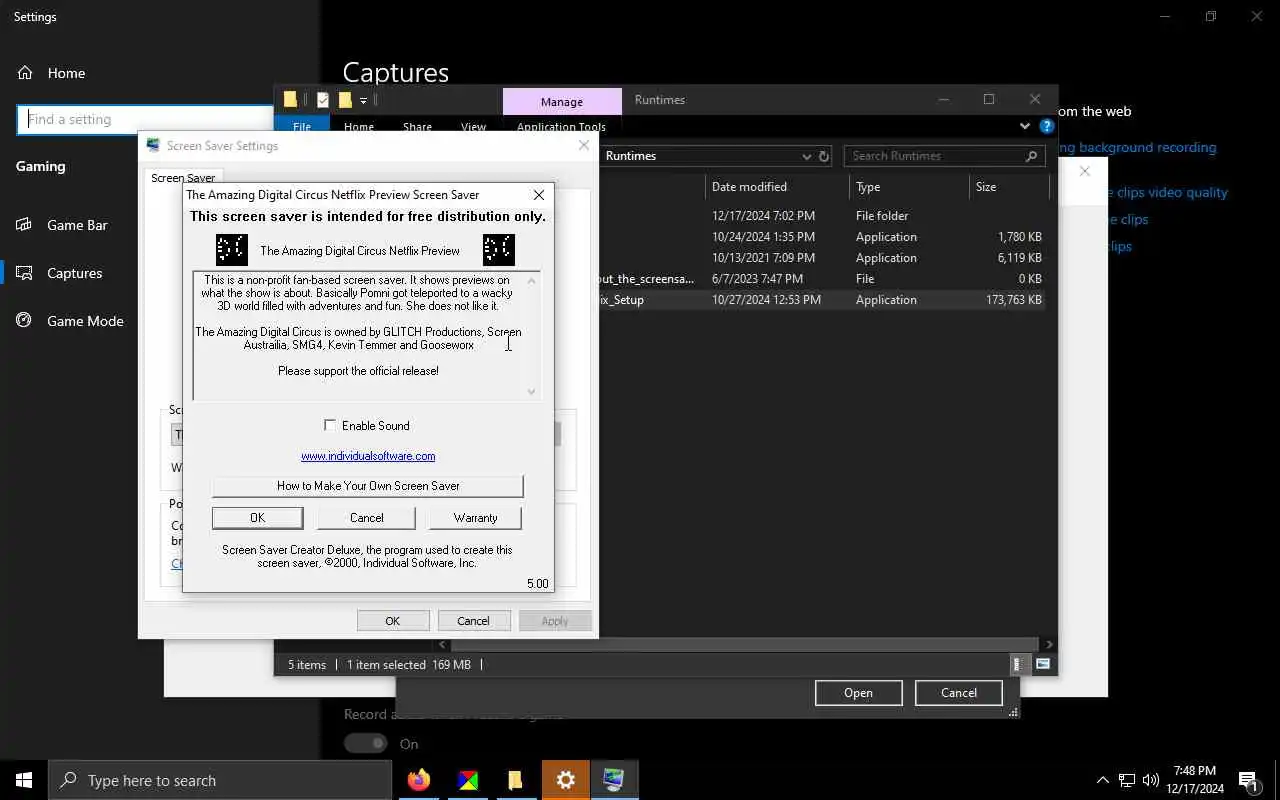Click the Type here to search box
Screen dimensions: 1280x800
tap(220, 780)
